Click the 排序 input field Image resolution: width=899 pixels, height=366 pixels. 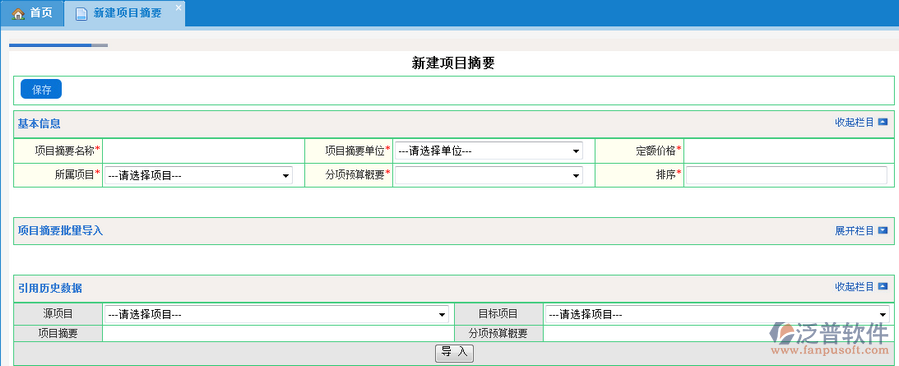[x=787, y=176]
